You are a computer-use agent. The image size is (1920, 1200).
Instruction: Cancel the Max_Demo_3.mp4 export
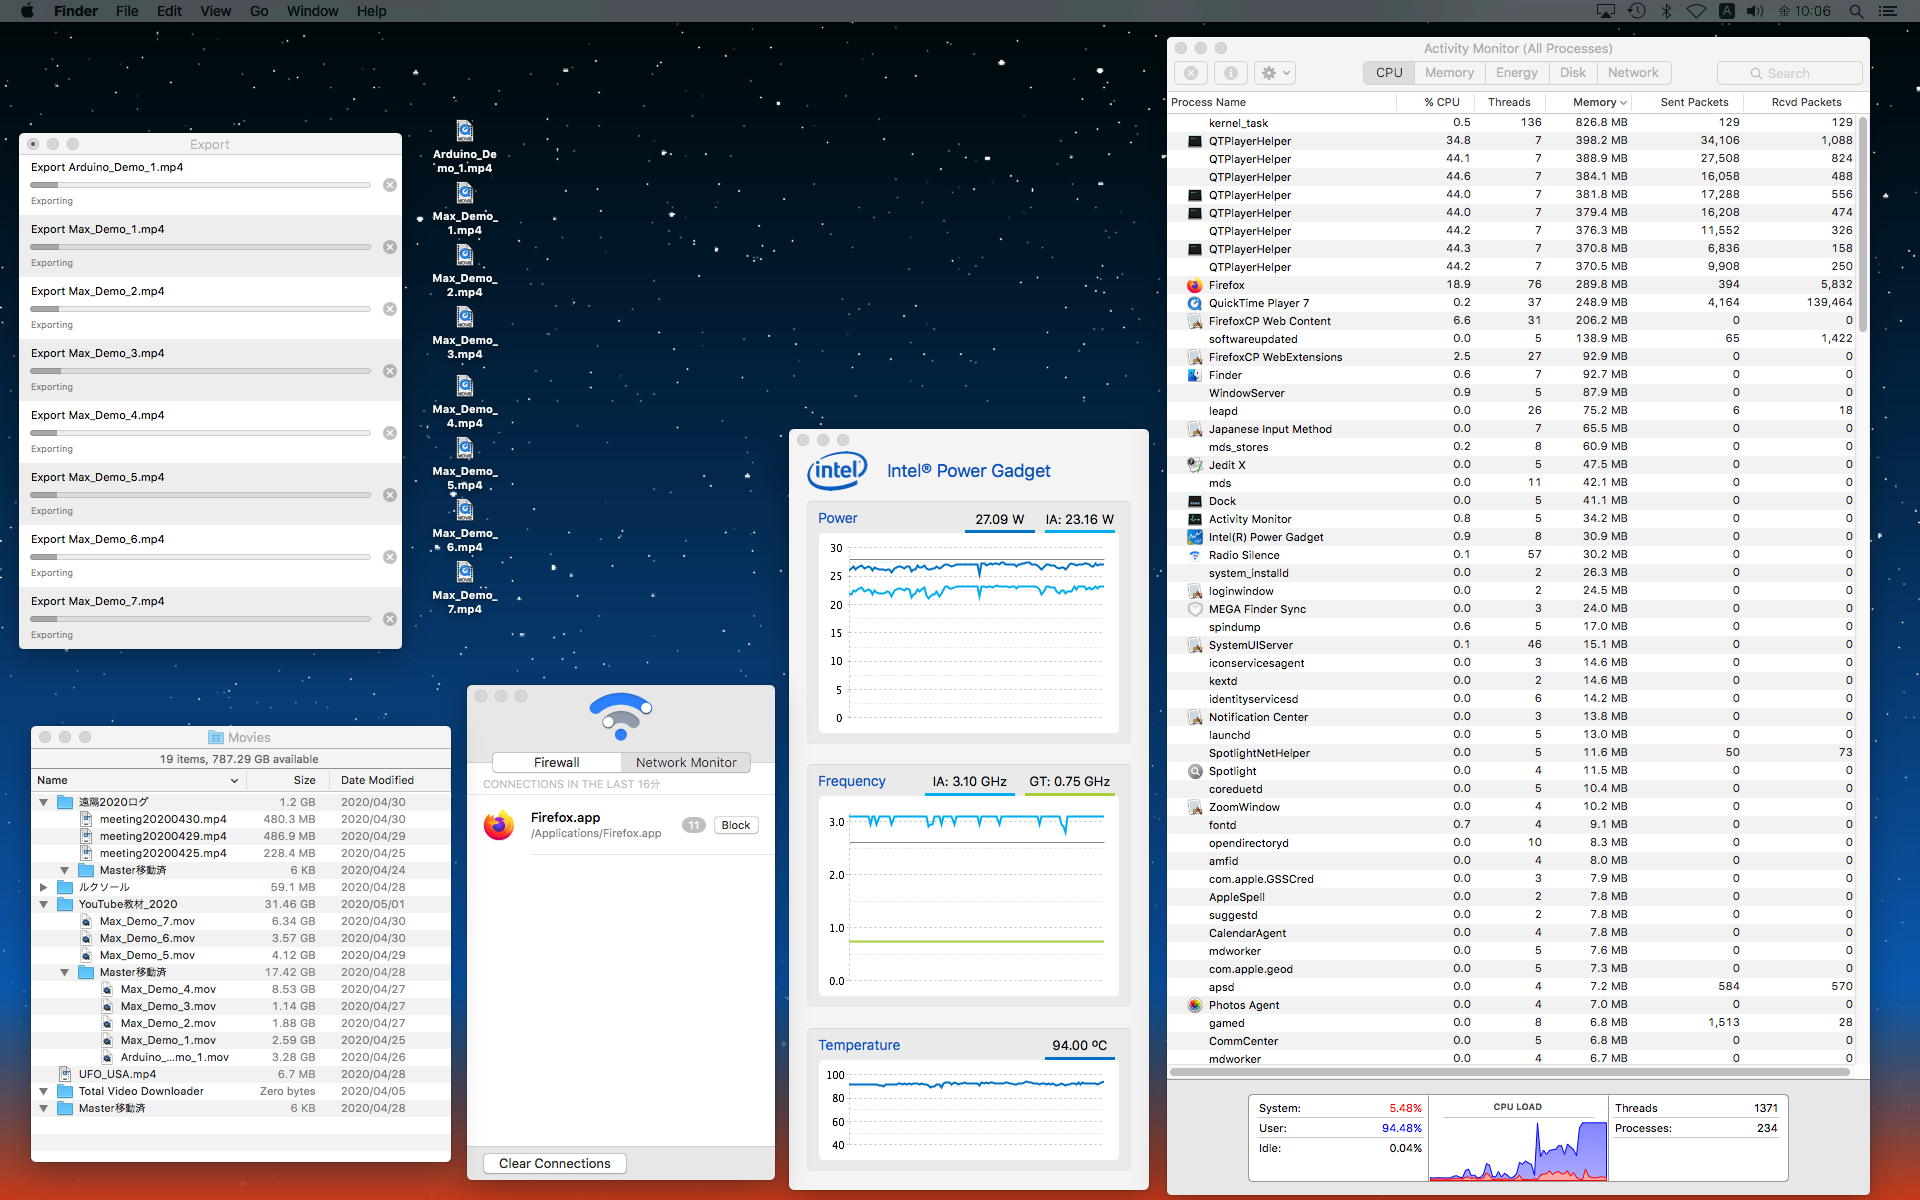tap(390, 371)
